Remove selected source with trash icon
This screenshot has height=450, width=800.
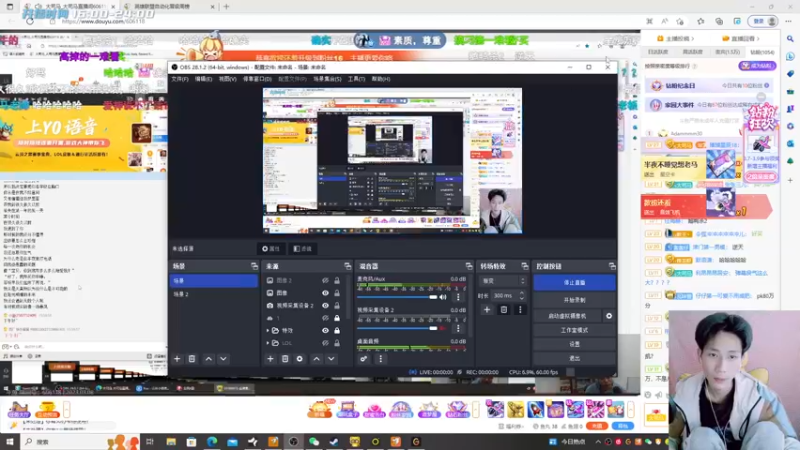coord(285,359)
